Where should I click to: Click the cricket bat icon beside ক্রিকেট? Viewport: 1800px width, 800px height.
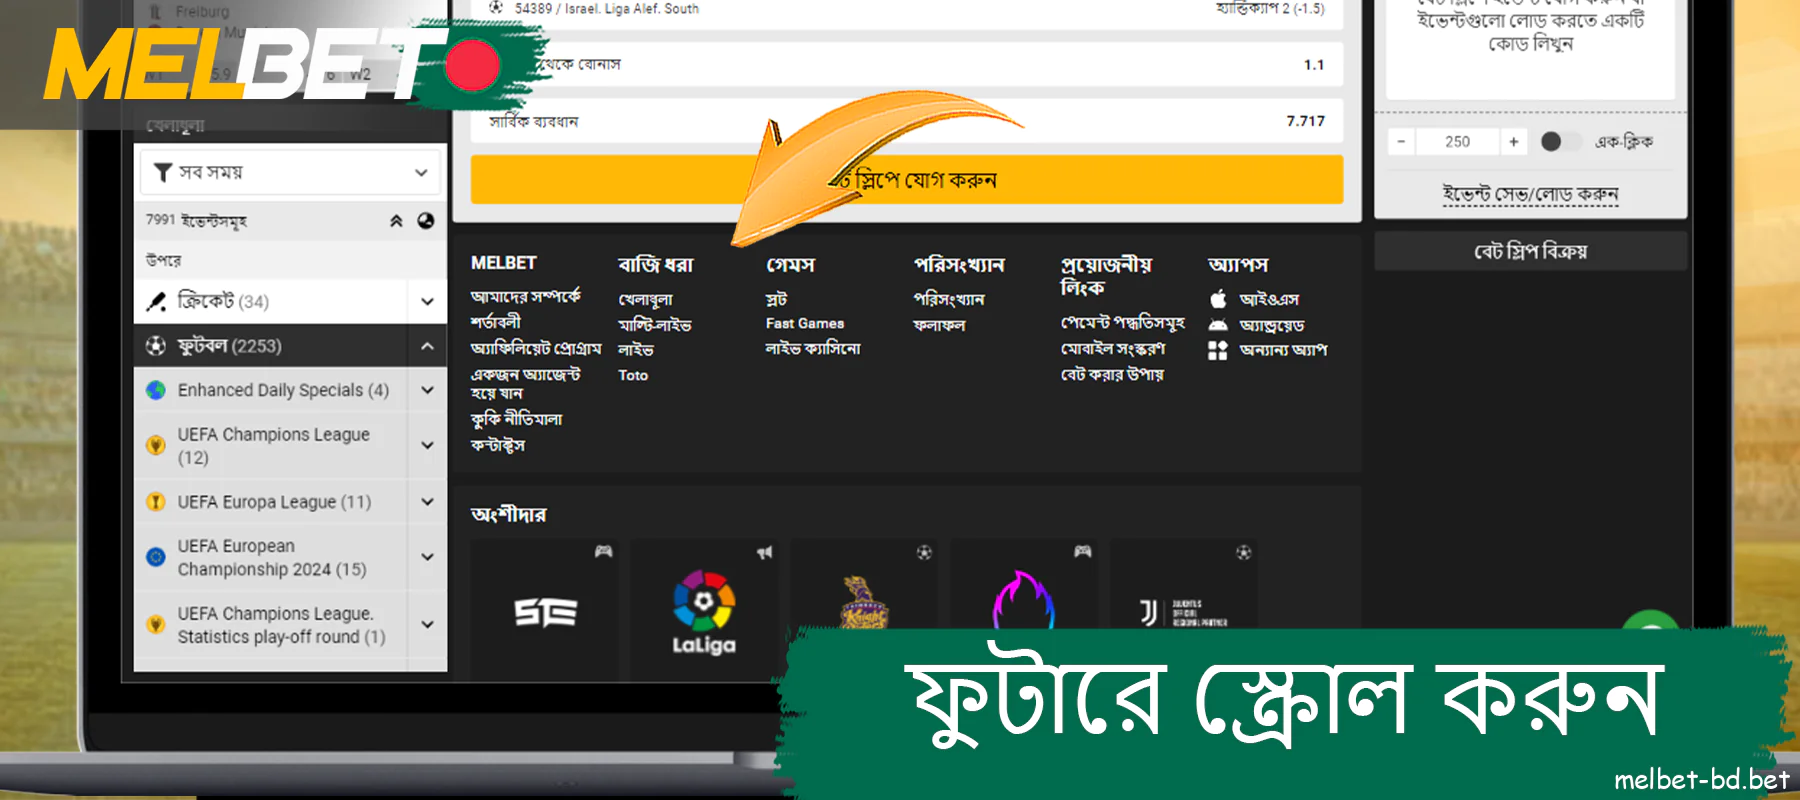tap(156, 301)
